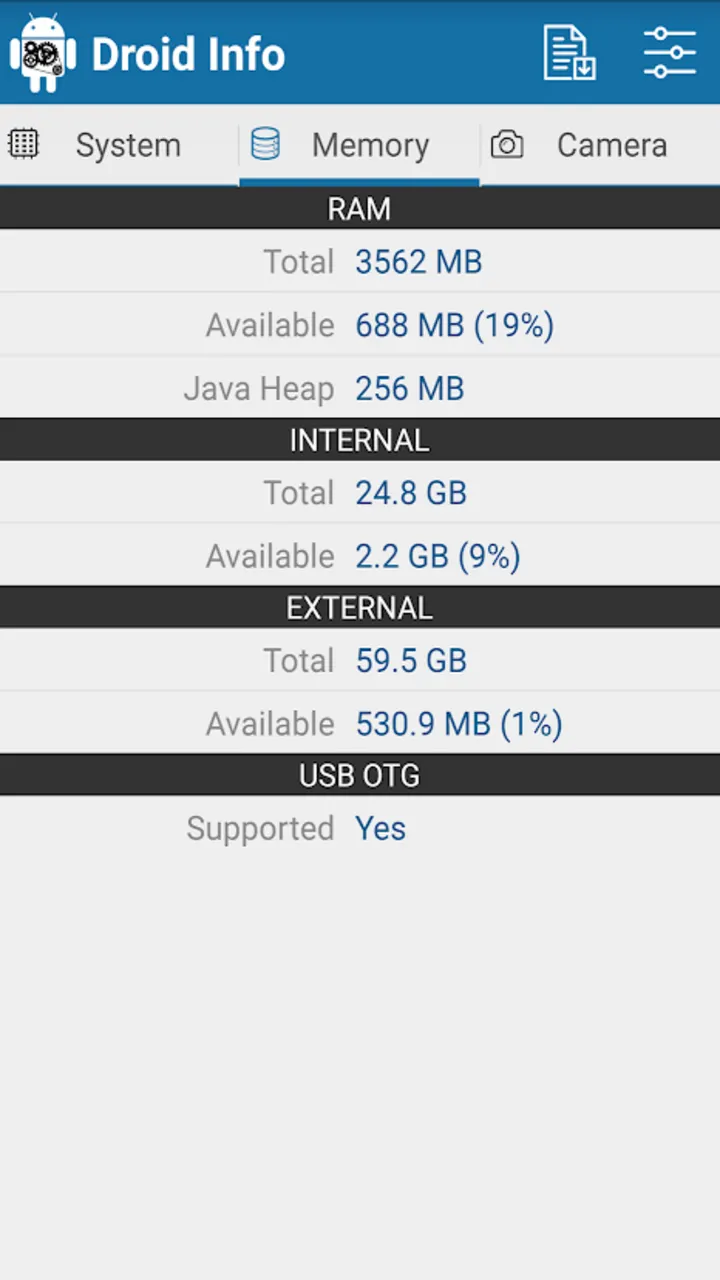
Task: Select the 530.9 MB (1%) external value
Action: pyautogui.click(x=459, y=724)
